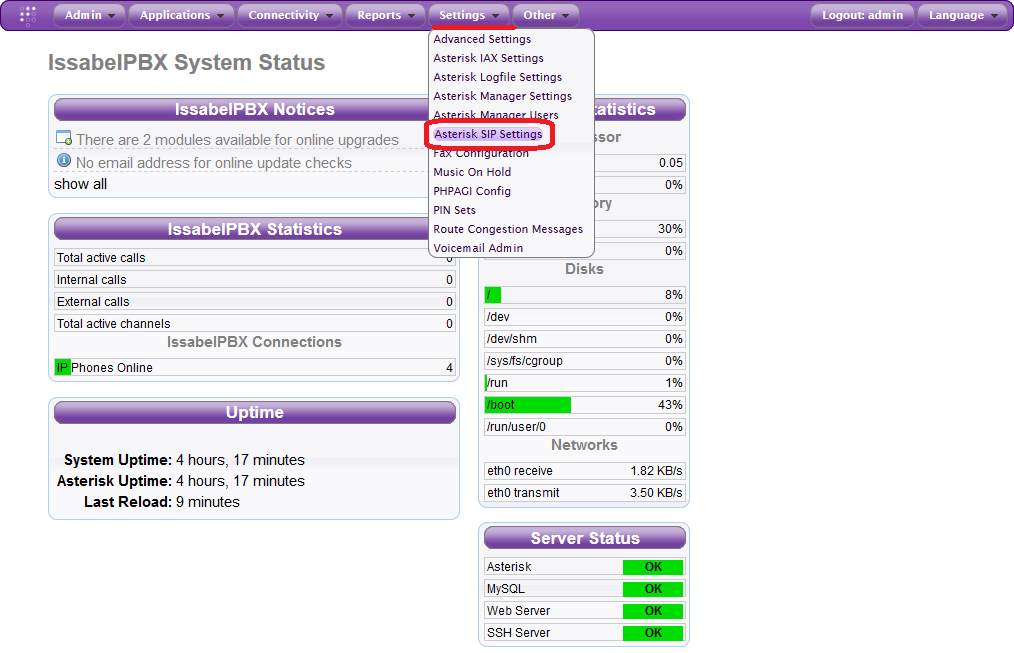Screen dimensions: 1014x653
Task: Open the Other dropdown menu
Action: (546, 15)
